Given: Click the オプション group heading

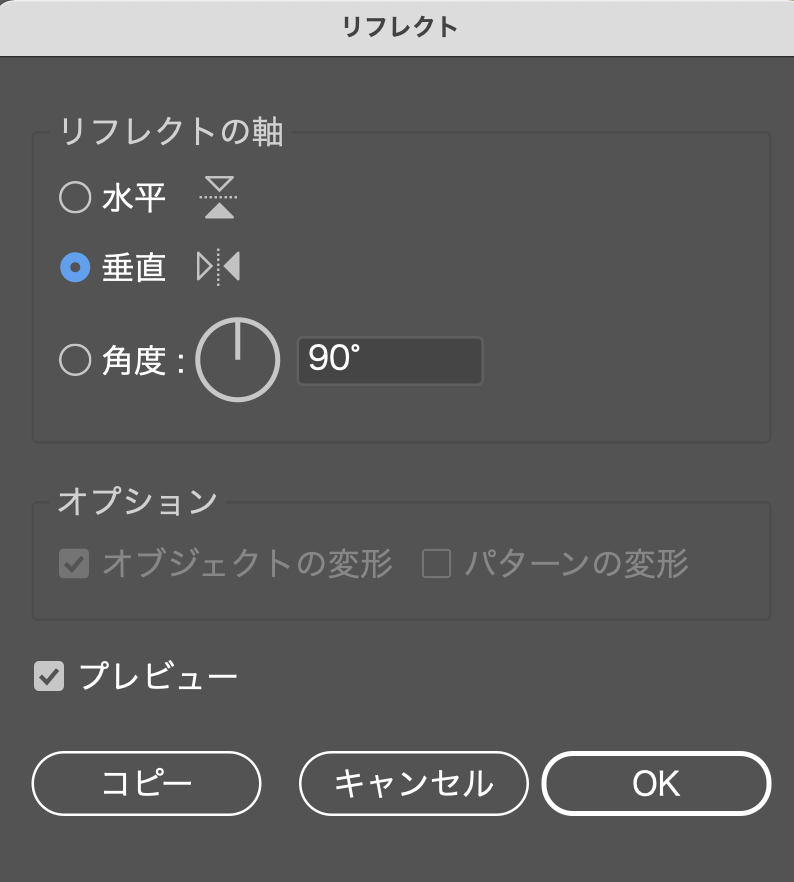Looking at the screenshot, I should [x=137, y=501].
